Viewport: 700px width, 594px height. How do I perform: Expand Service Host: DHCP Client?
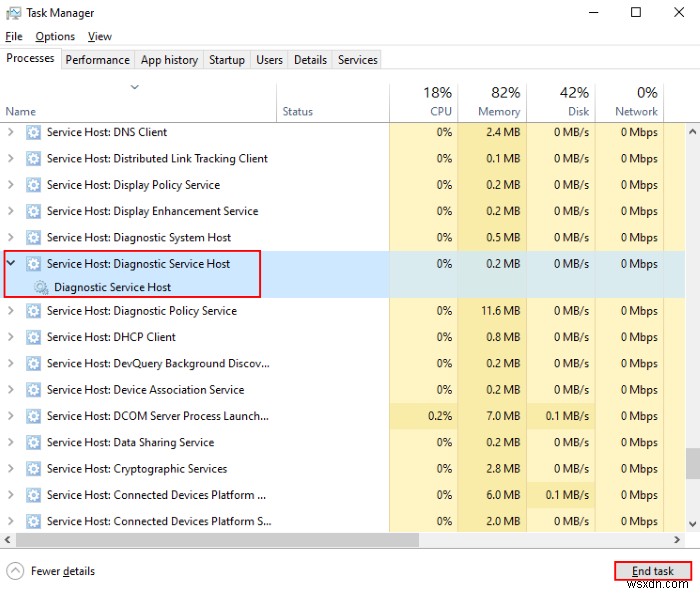pos(11,337)
